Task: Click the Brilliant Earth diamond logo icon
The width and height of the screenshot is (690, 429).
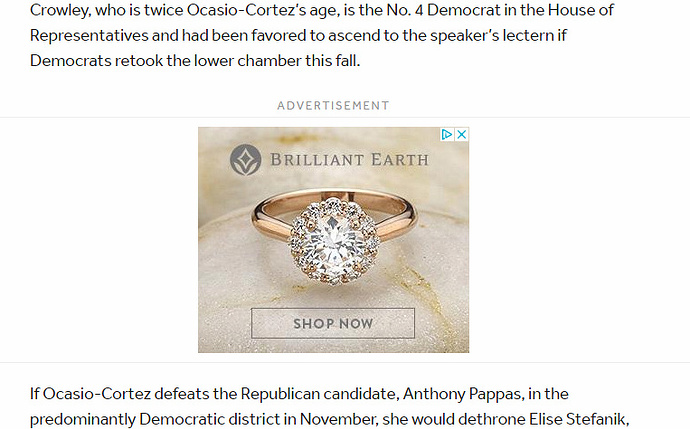Action: 245,160
